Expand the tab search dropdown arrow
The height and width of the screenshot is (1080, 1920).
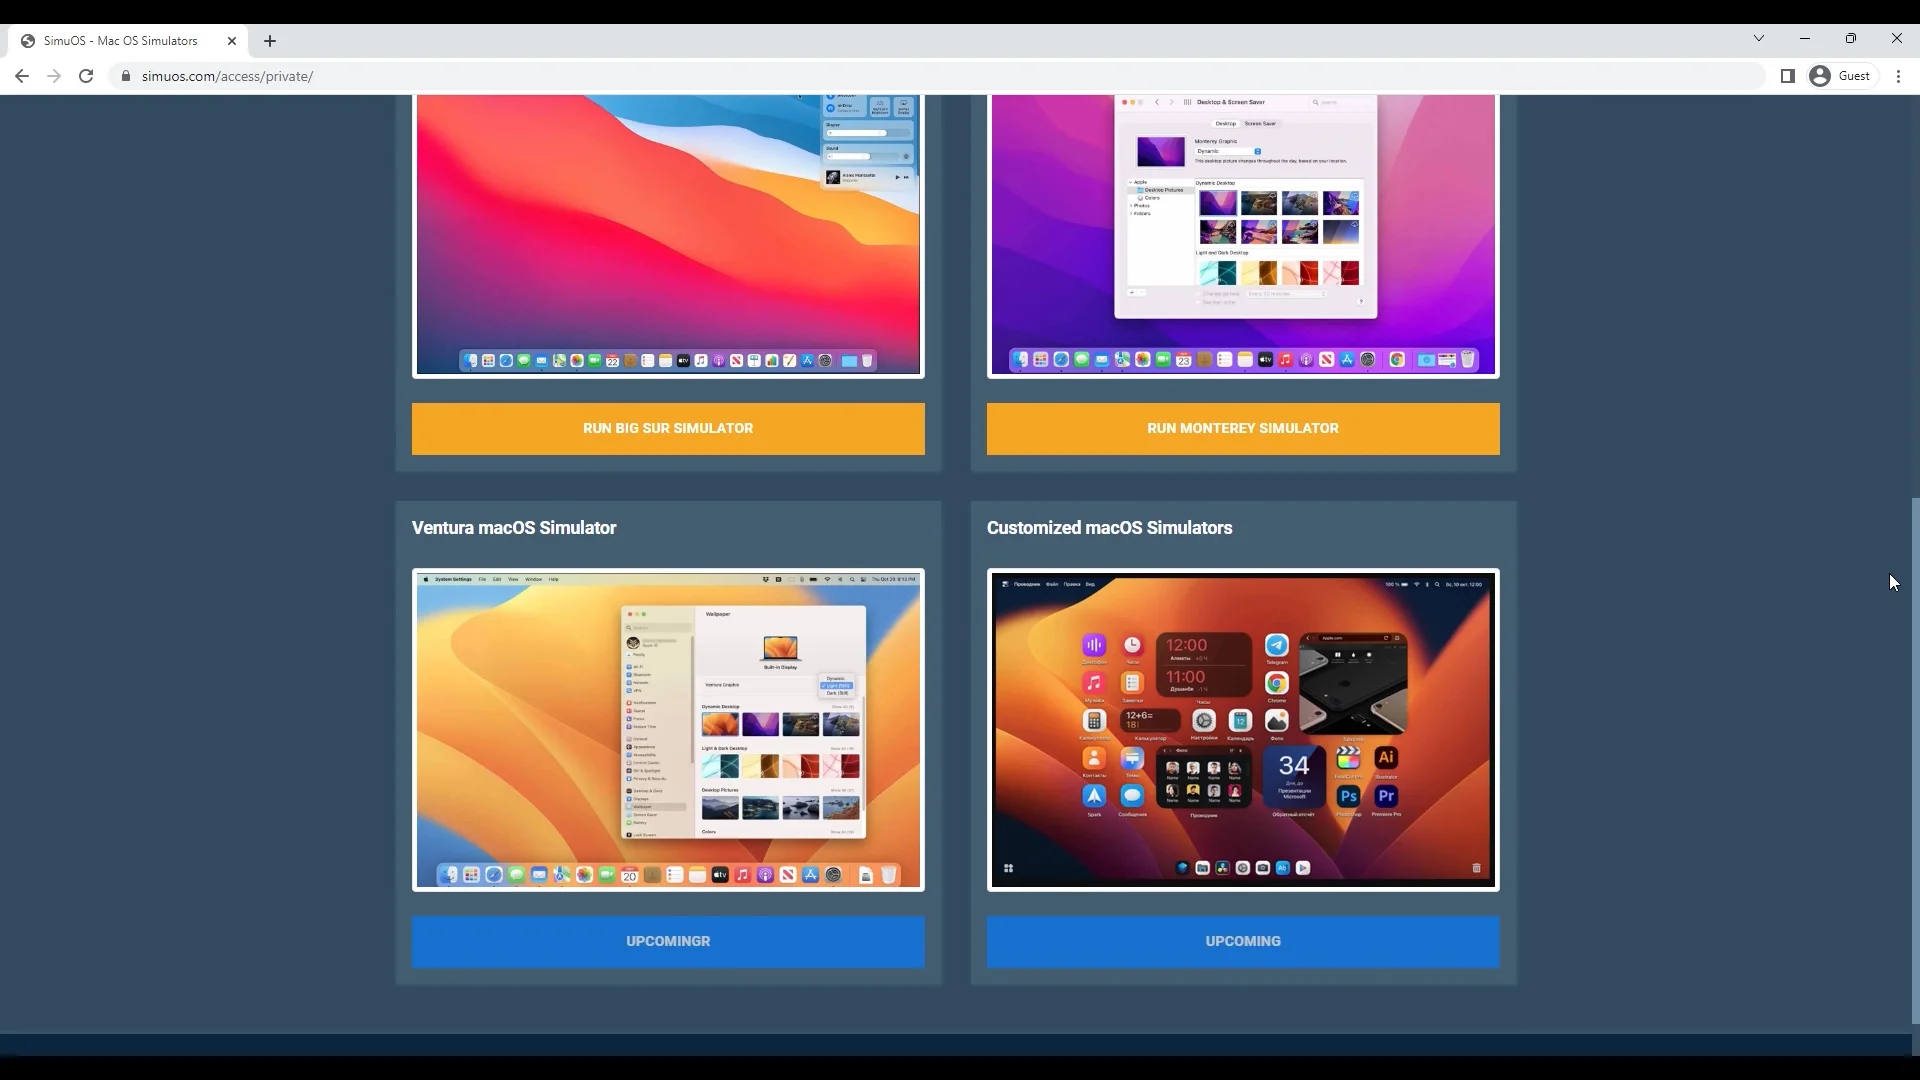(1759, 38)
